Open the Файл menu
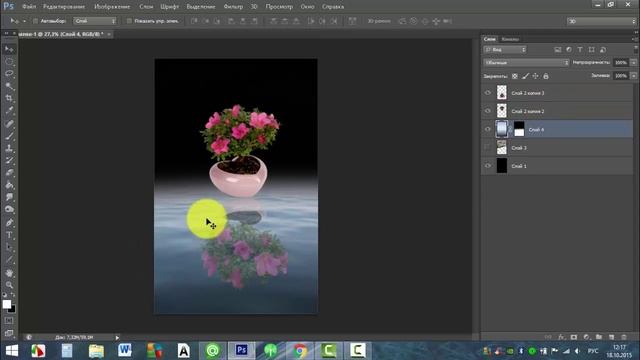 pos(29,7)
